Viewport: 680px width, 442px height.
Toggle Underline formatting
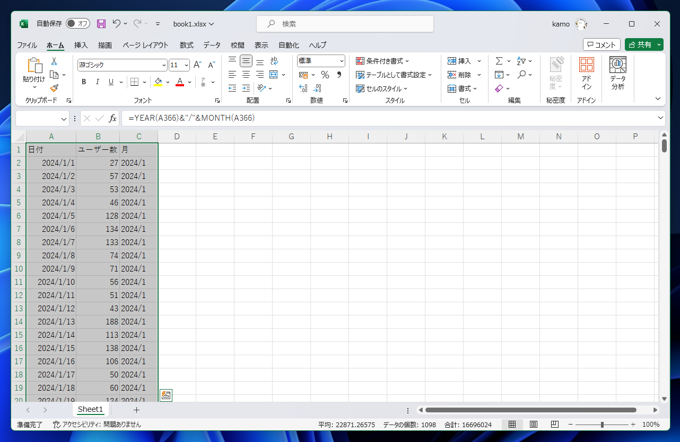click(111, 82)
